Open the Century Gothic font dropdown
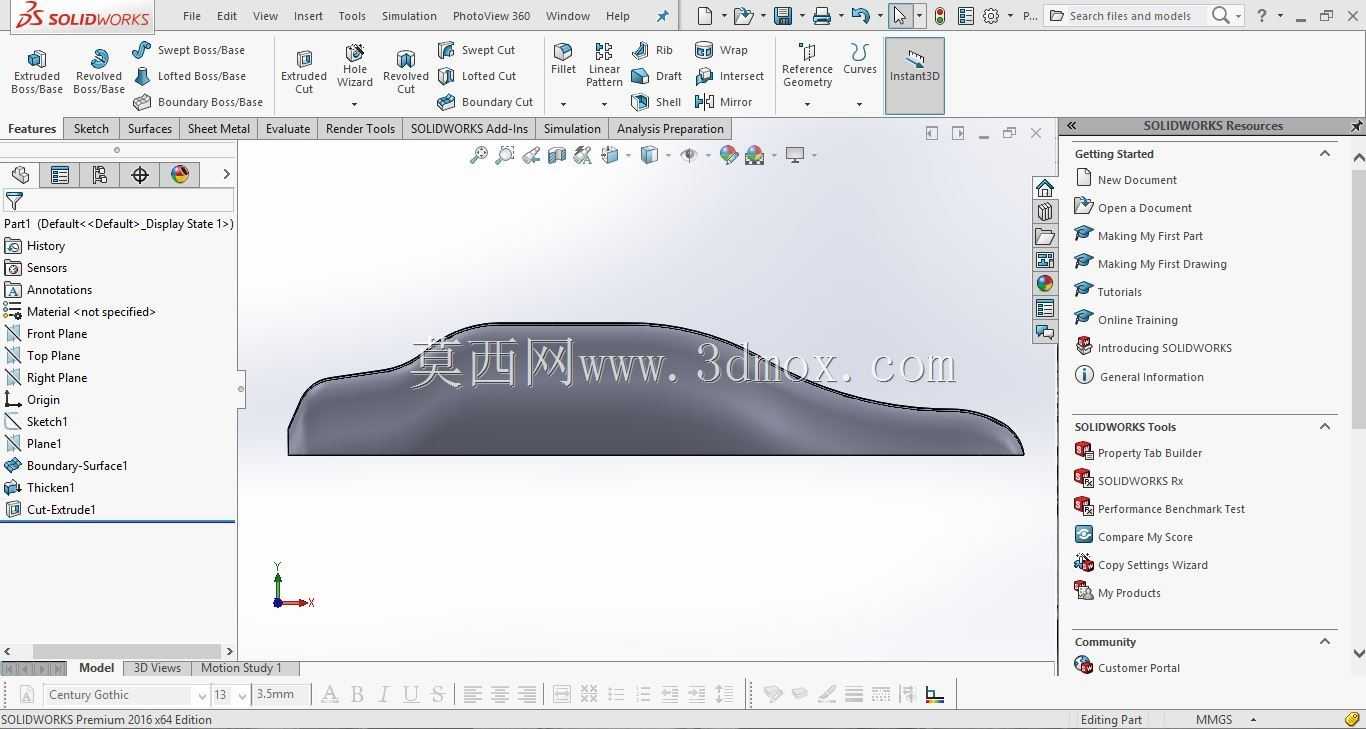This screenshot has height=729, width=1366. (x=202, y=696)
